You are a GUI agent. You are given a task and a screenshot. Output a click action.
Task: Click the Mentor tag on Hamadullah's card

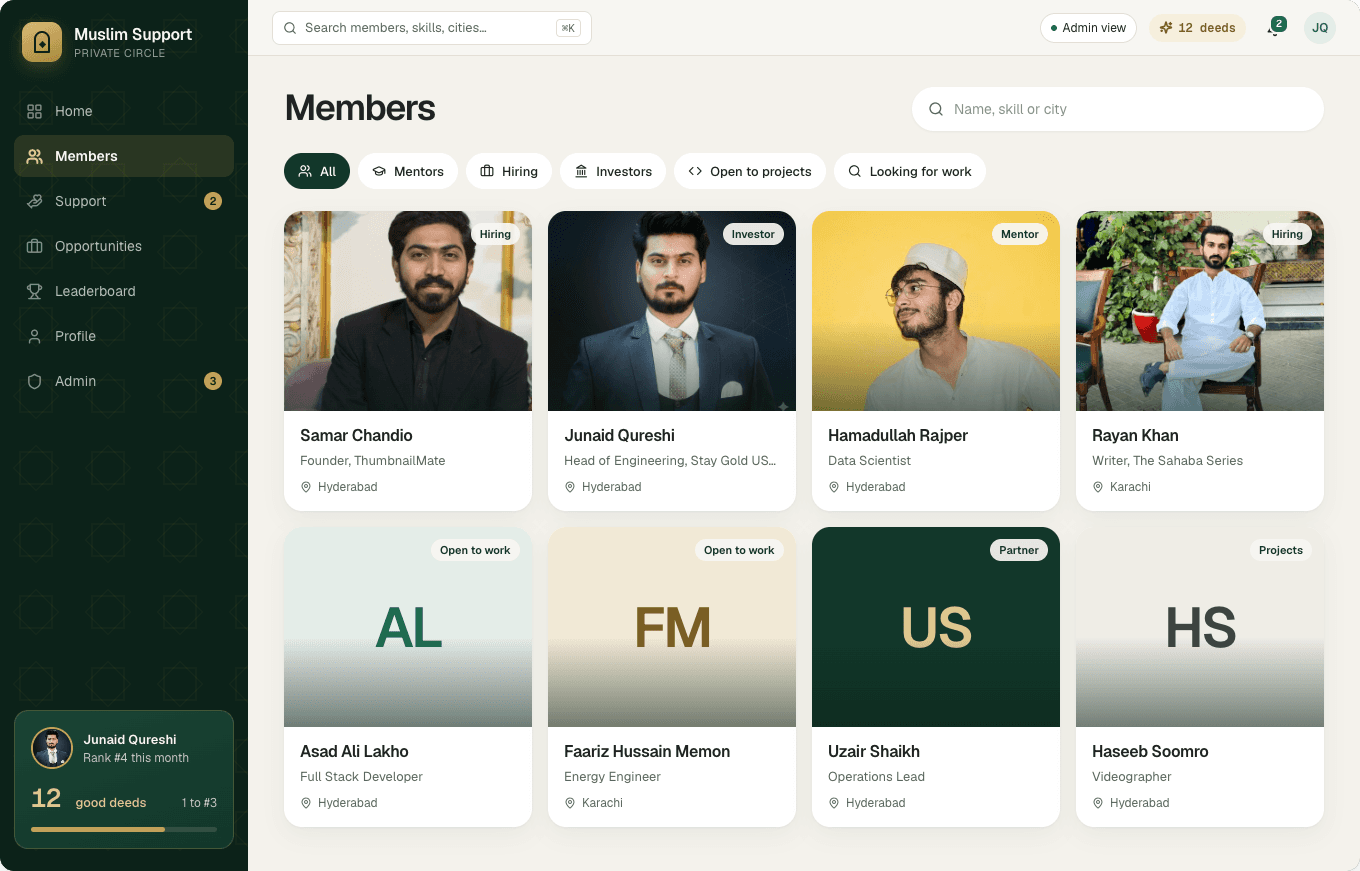[1020, 234]
